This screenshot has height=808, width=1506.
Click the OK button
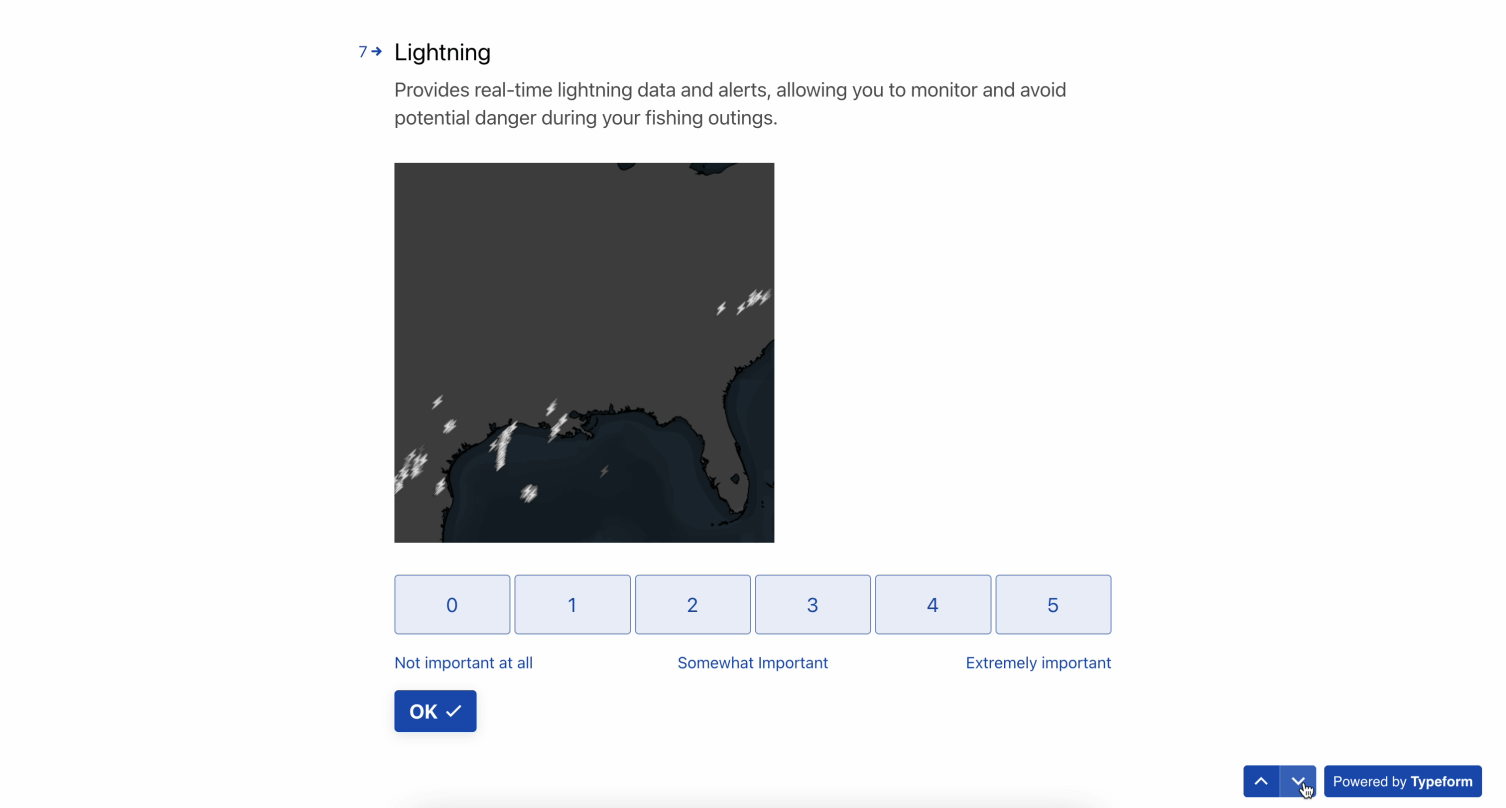point(435,711)
